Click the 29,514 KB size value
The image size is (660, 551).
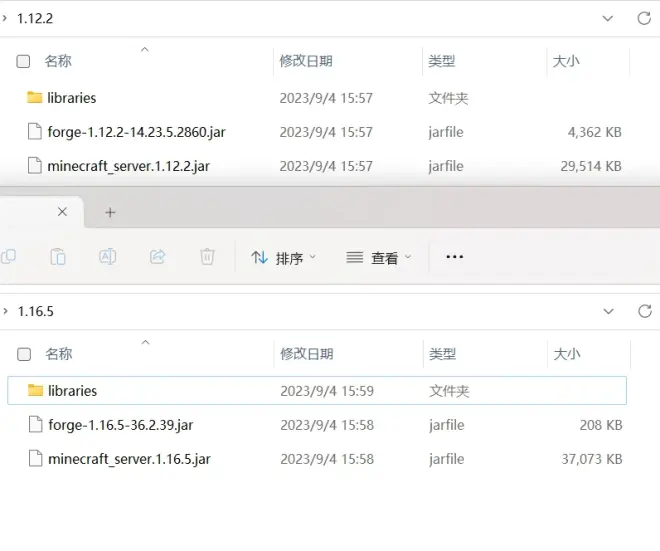point(591,166)
